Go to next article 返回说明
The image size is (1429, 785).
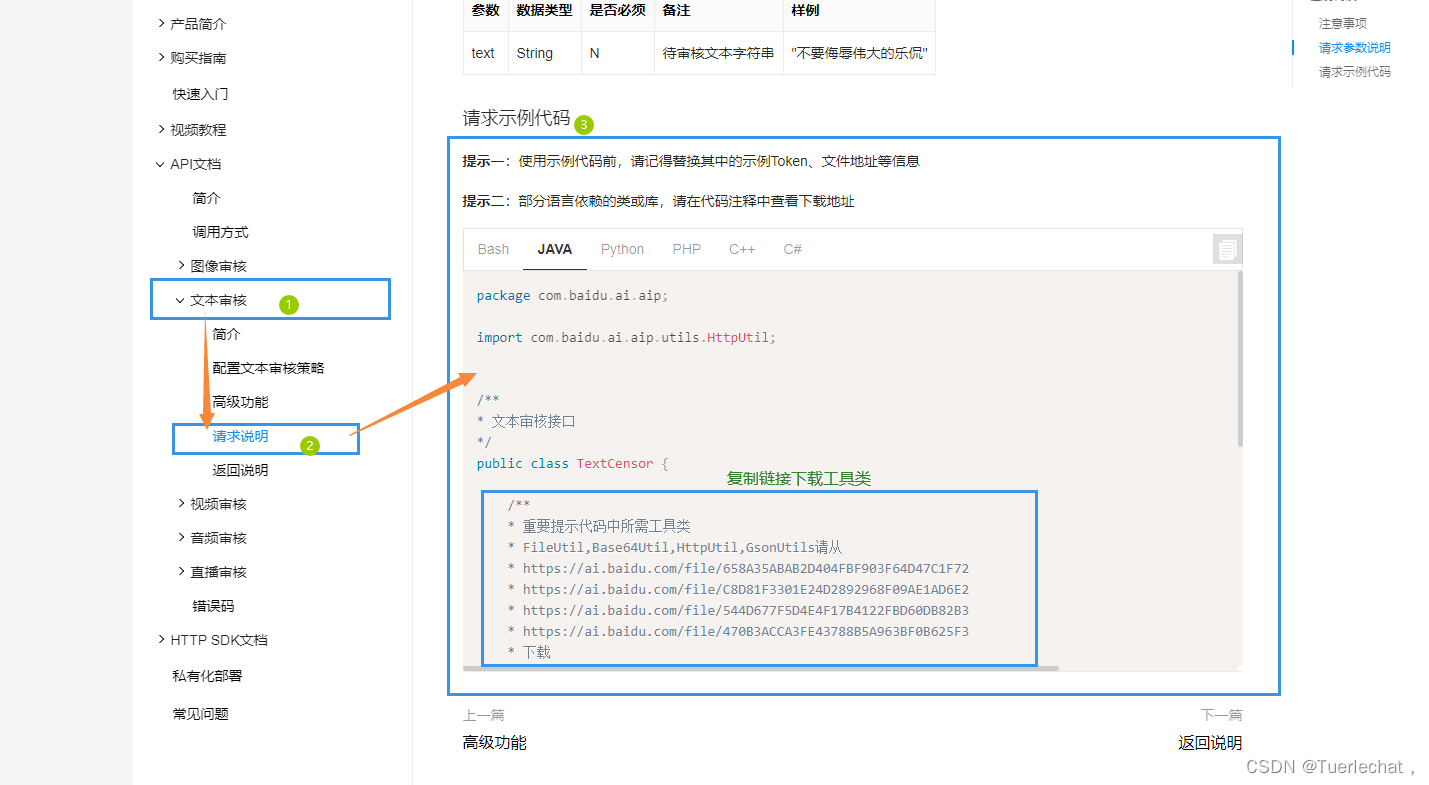[1210, 742]
